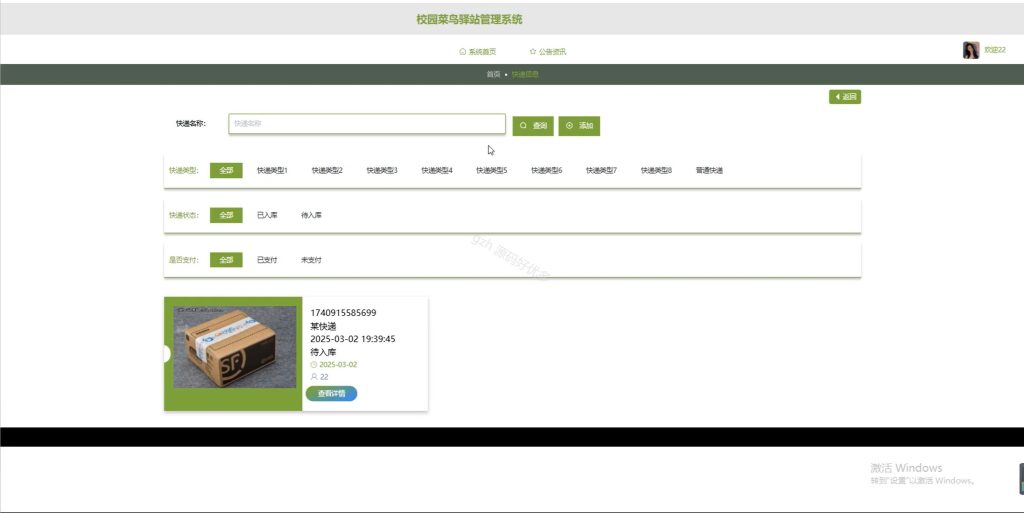Filter by 快递类型2
The height and width of the screenshot is (513, 1024).
327,170
